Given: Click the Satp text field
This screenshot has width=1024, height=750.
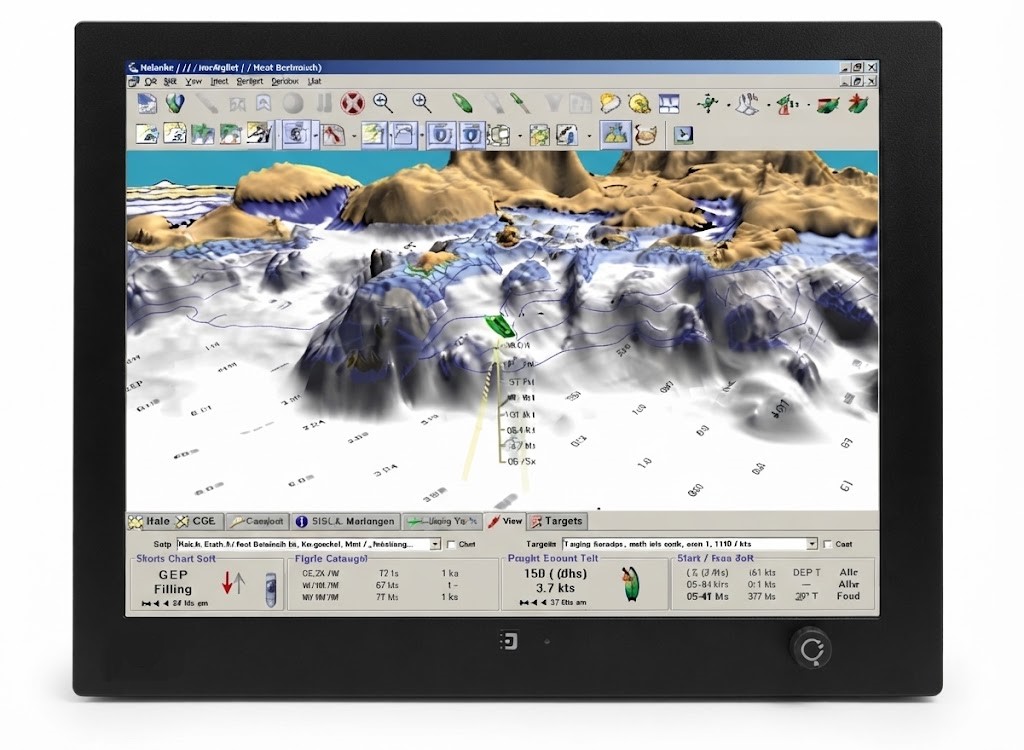Looking at the screenshot, I should [x=303, y=544].
